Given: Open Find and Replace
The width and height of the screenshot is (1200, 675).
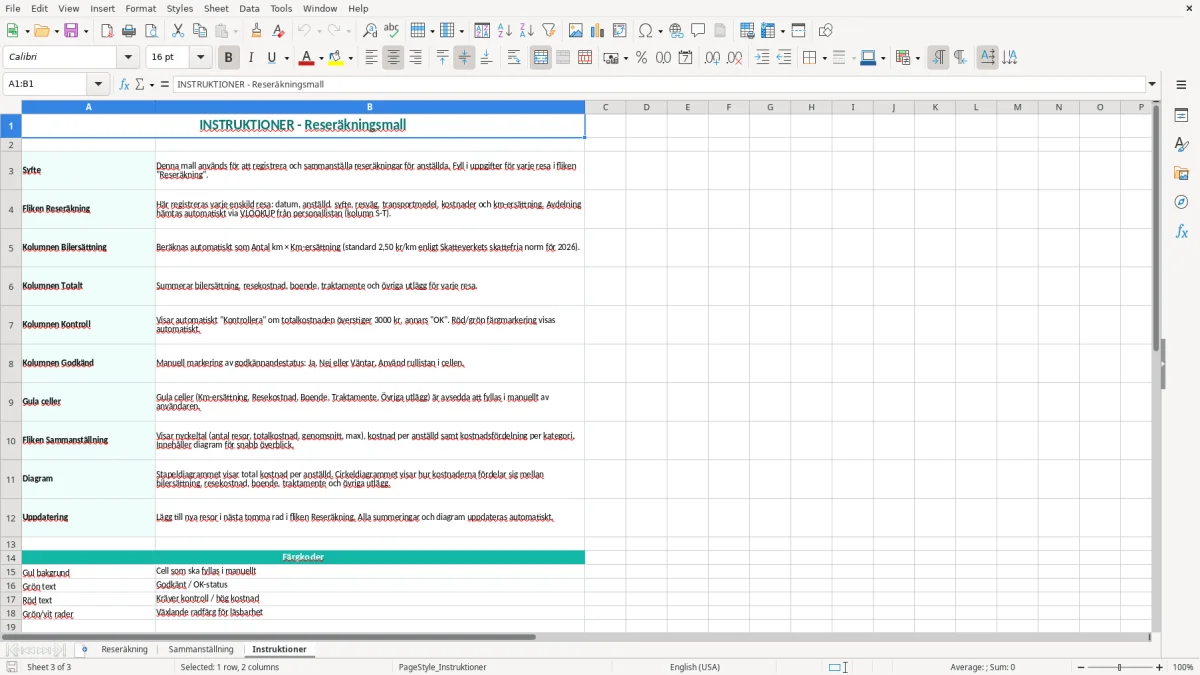Looking at the screenshot, I should (370, 31).
